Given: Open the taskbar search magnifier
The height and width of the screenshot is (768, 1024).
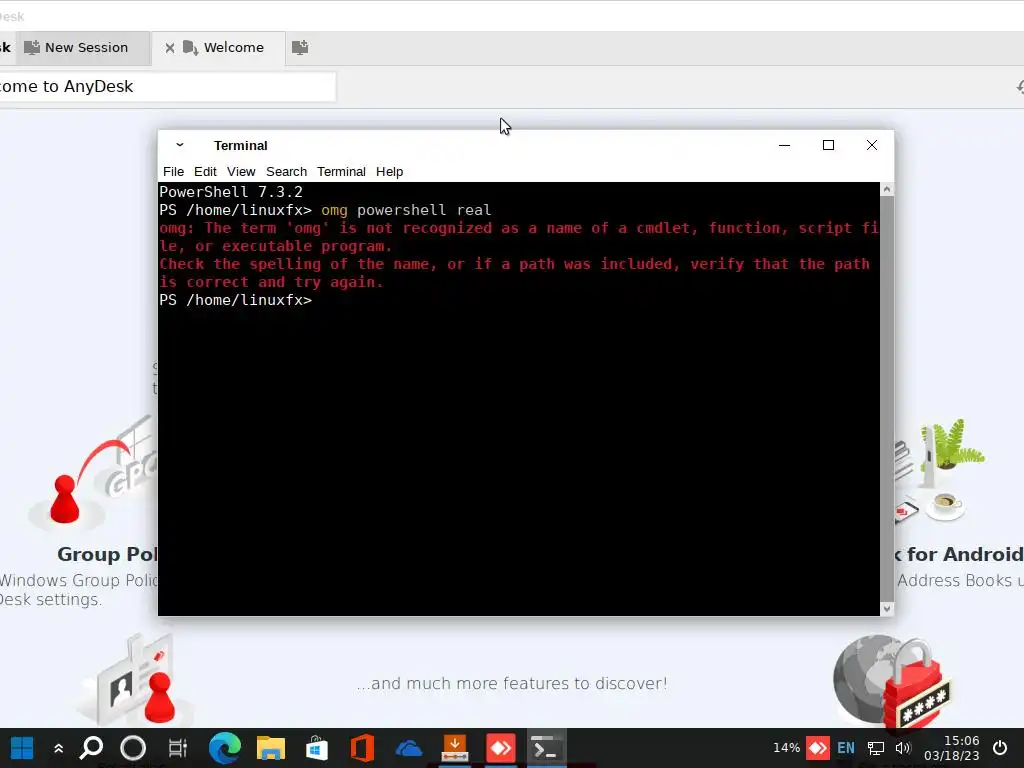Looking at the screenshot, I should click(x=91, y=748).
